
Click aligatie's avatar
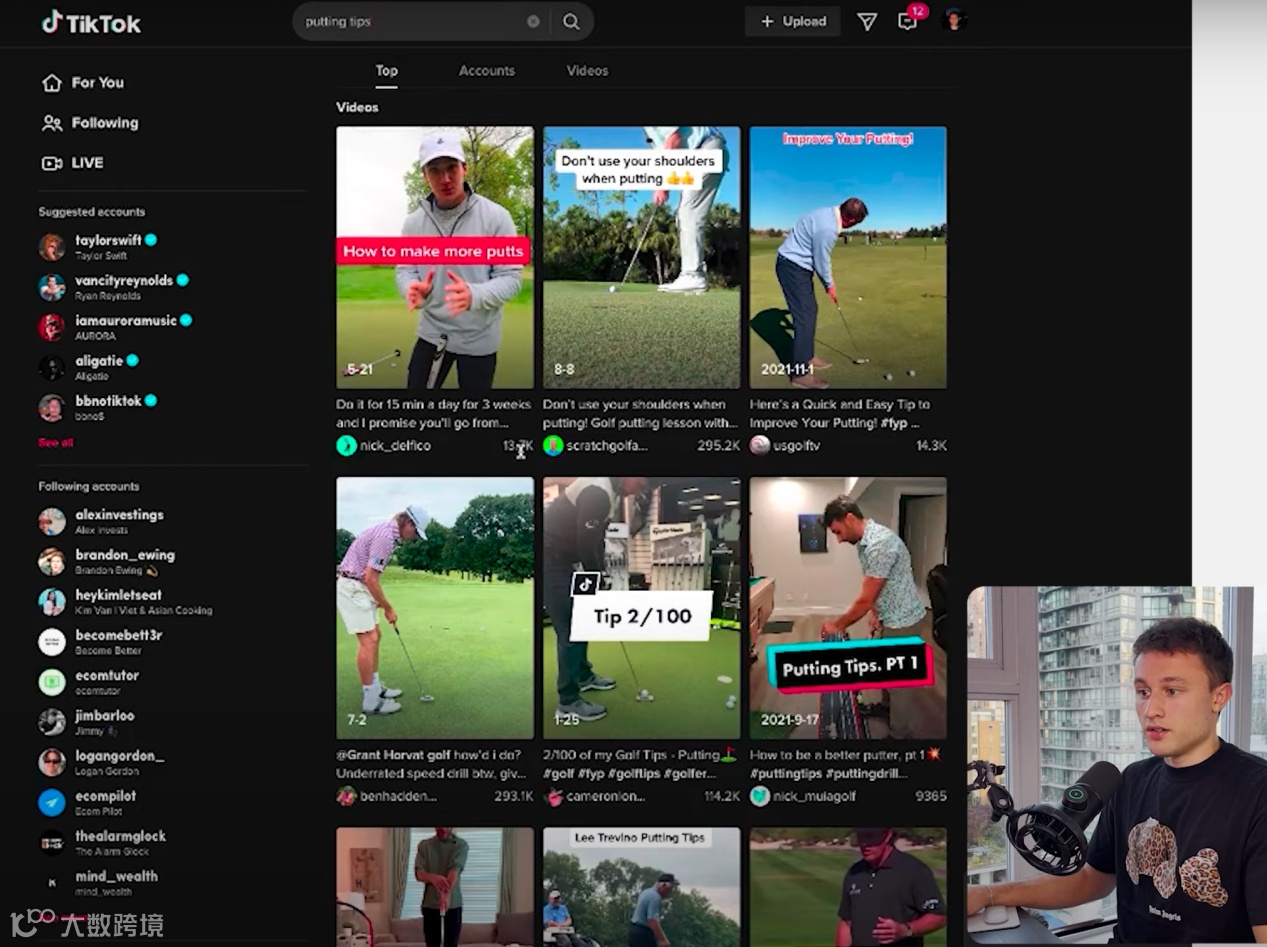[x=52, y=367]
